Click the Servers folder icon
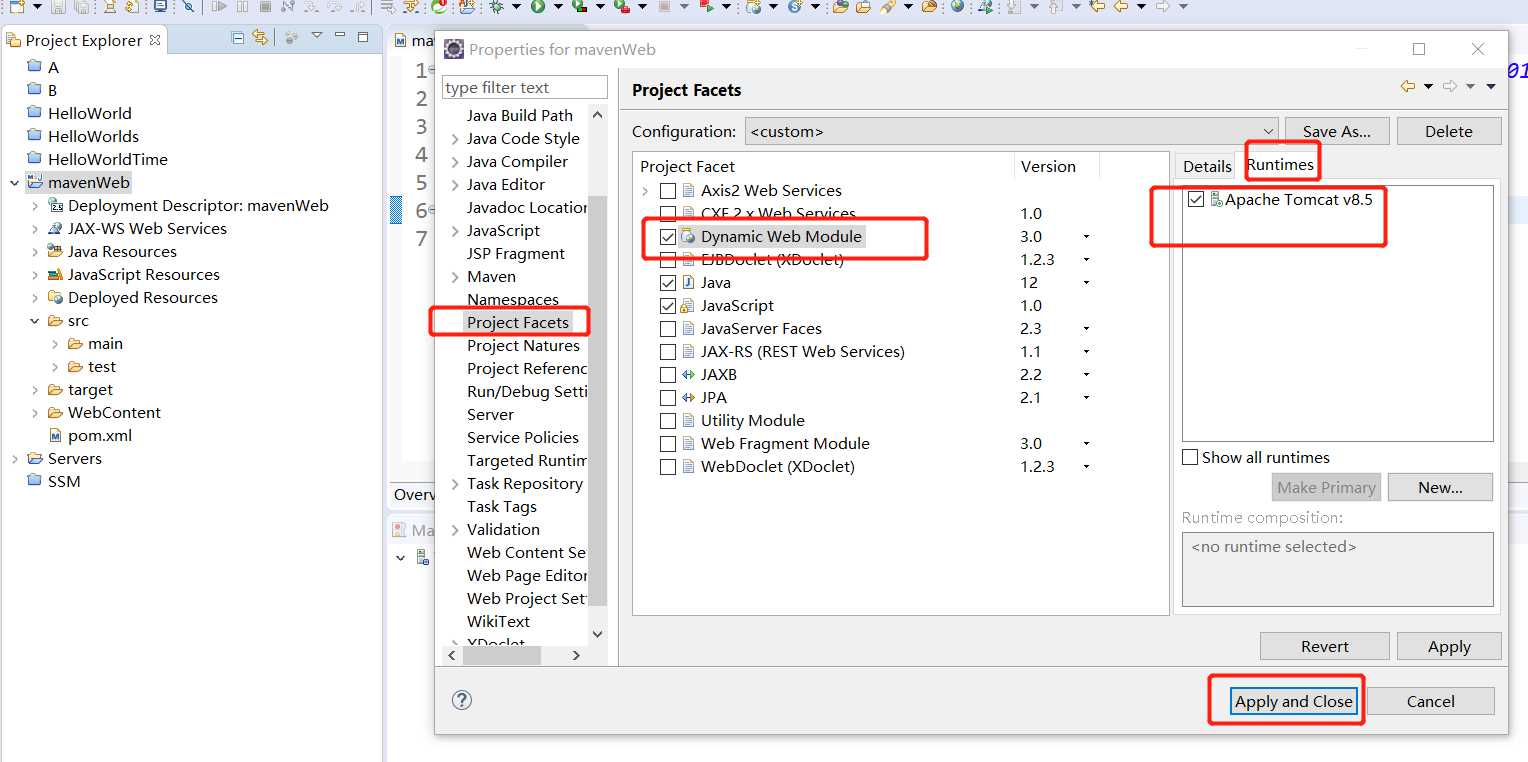 (x=35, y=459)
